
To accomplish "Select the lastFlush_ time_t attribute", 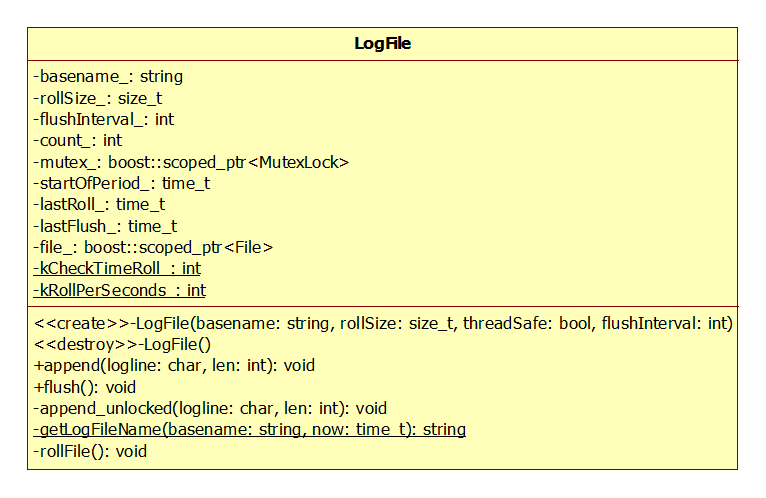I will click(x=105, y=226).
